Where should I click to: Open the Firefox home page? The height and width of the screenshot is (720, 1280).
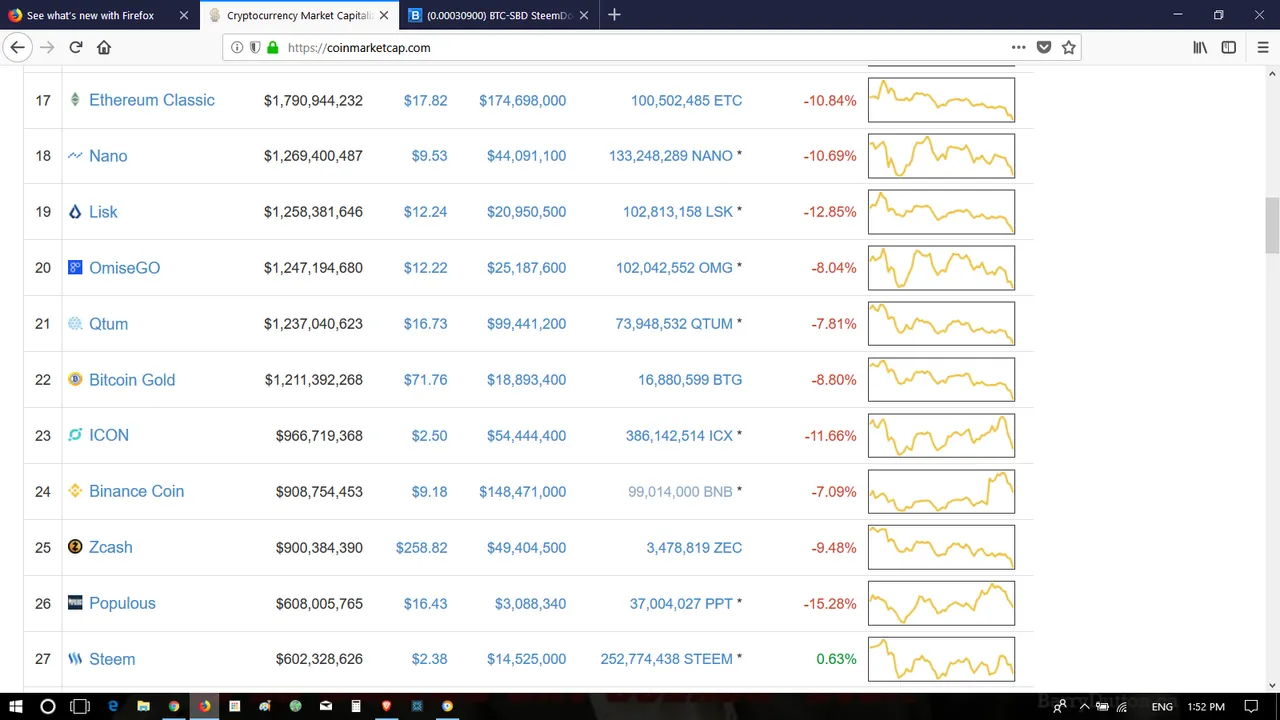click(104, 47)
